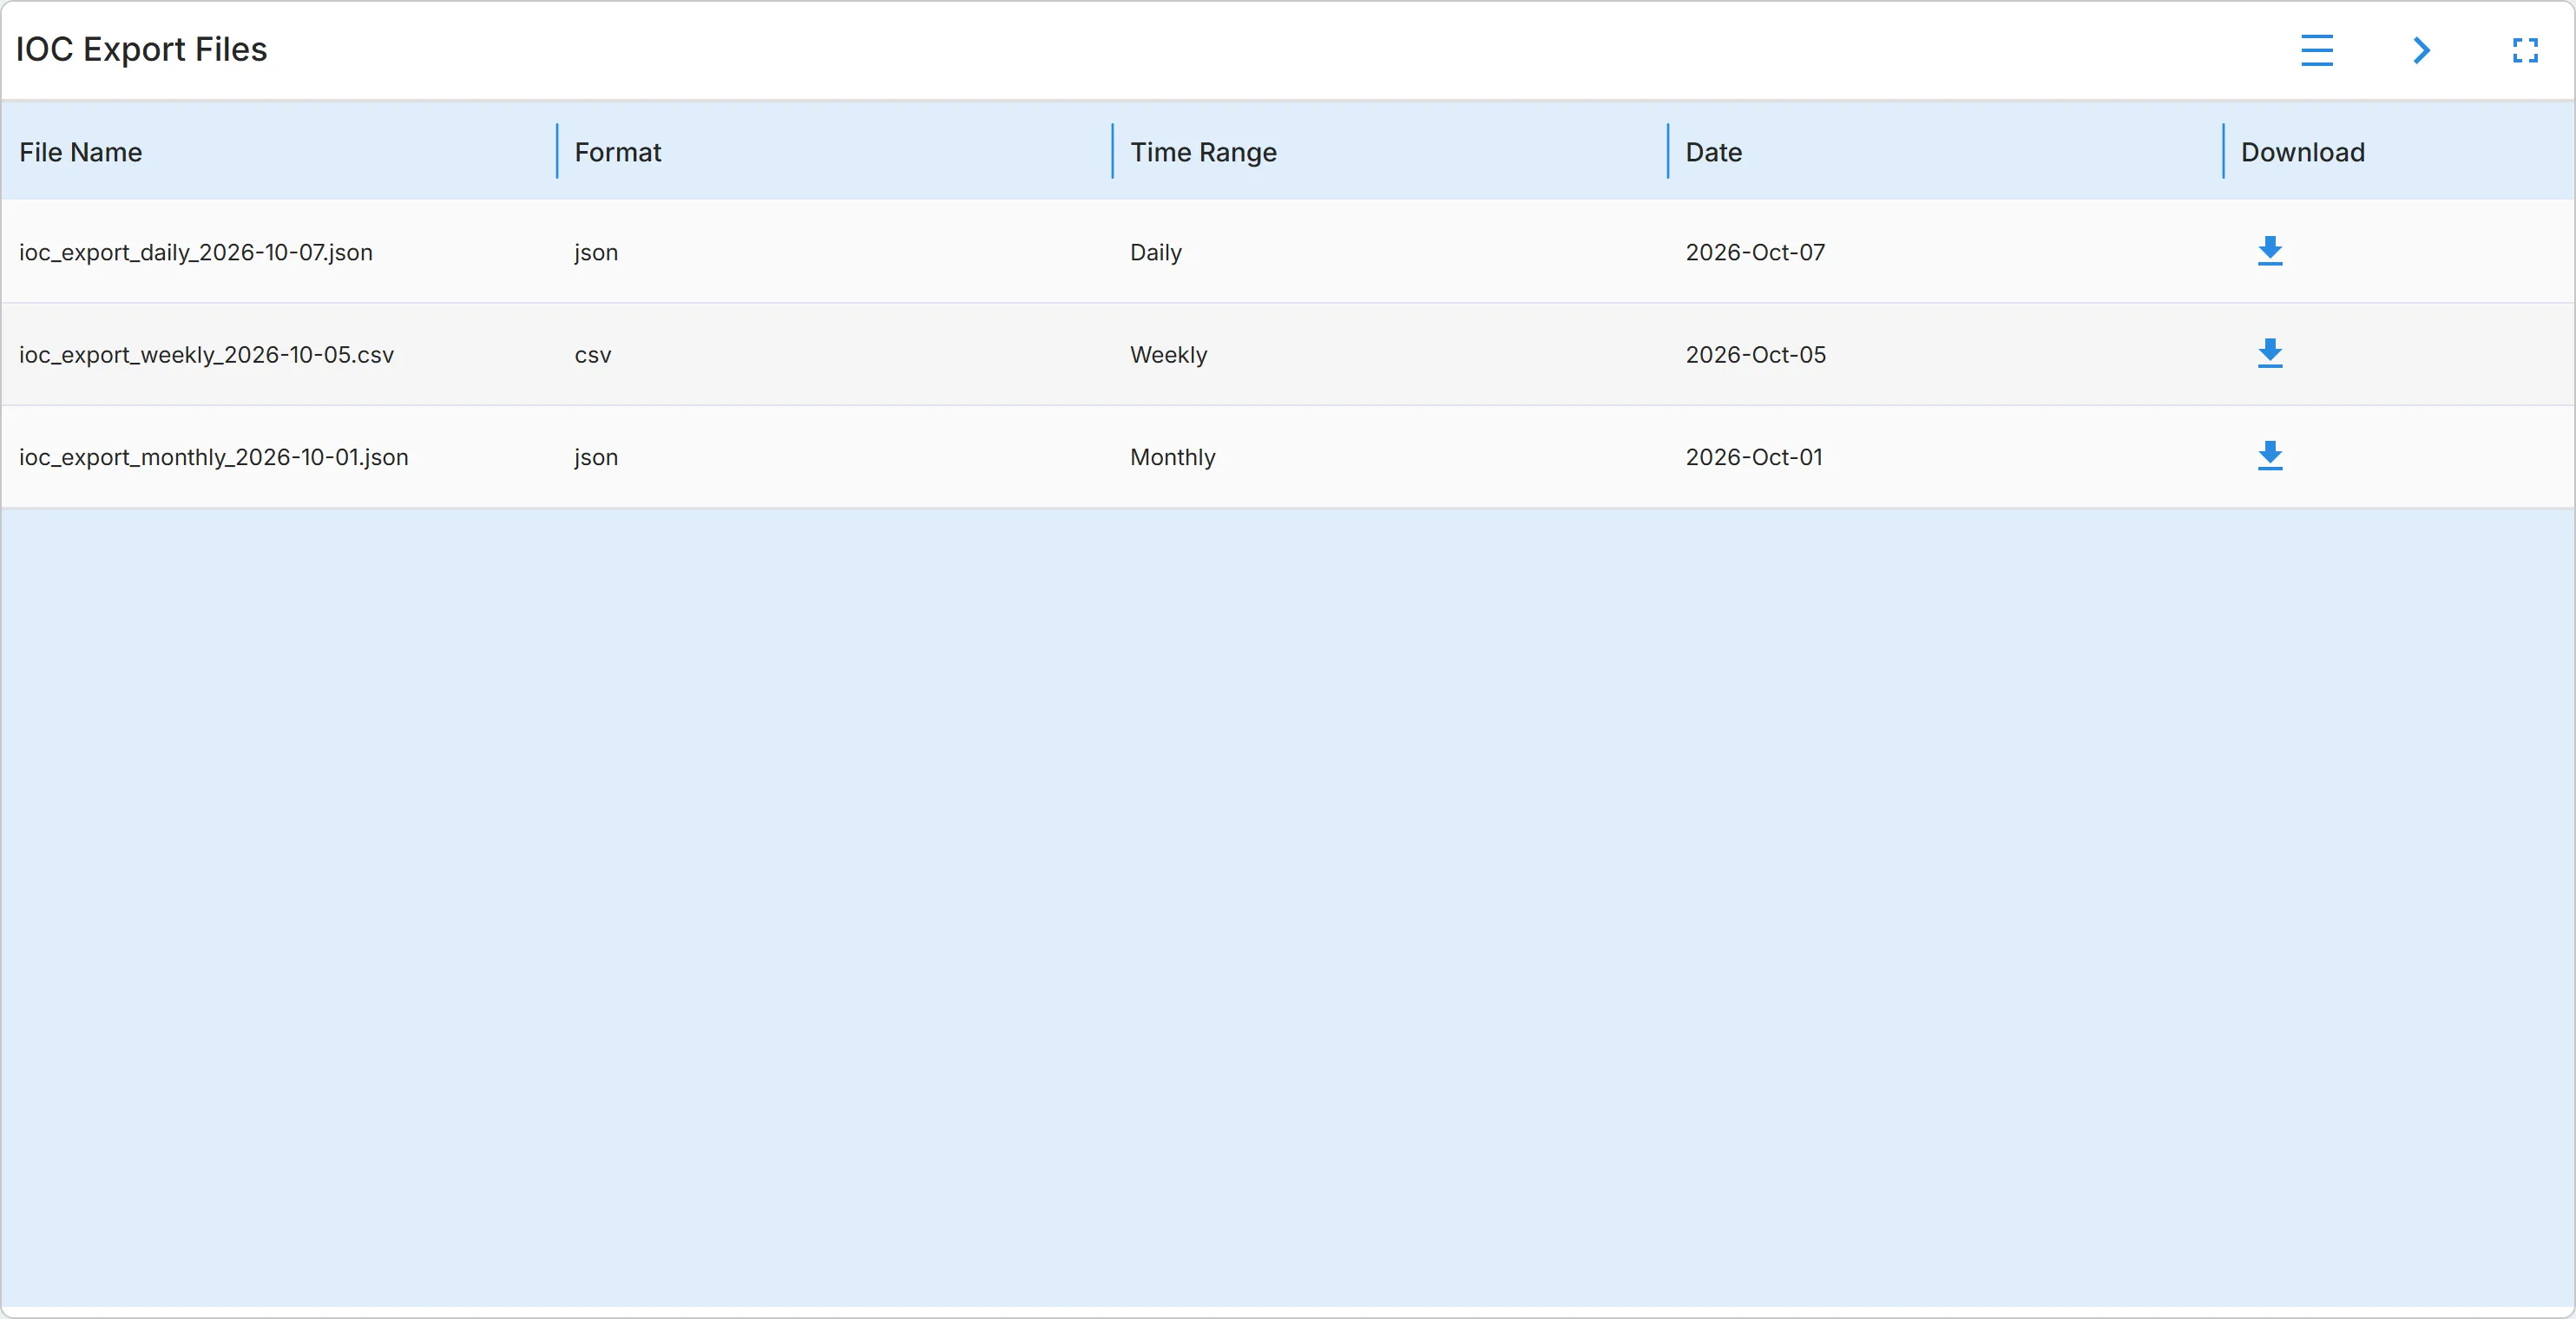Click the Monthly time range cell
Screen dimensions: 2576x1319
pos(1173,457)
